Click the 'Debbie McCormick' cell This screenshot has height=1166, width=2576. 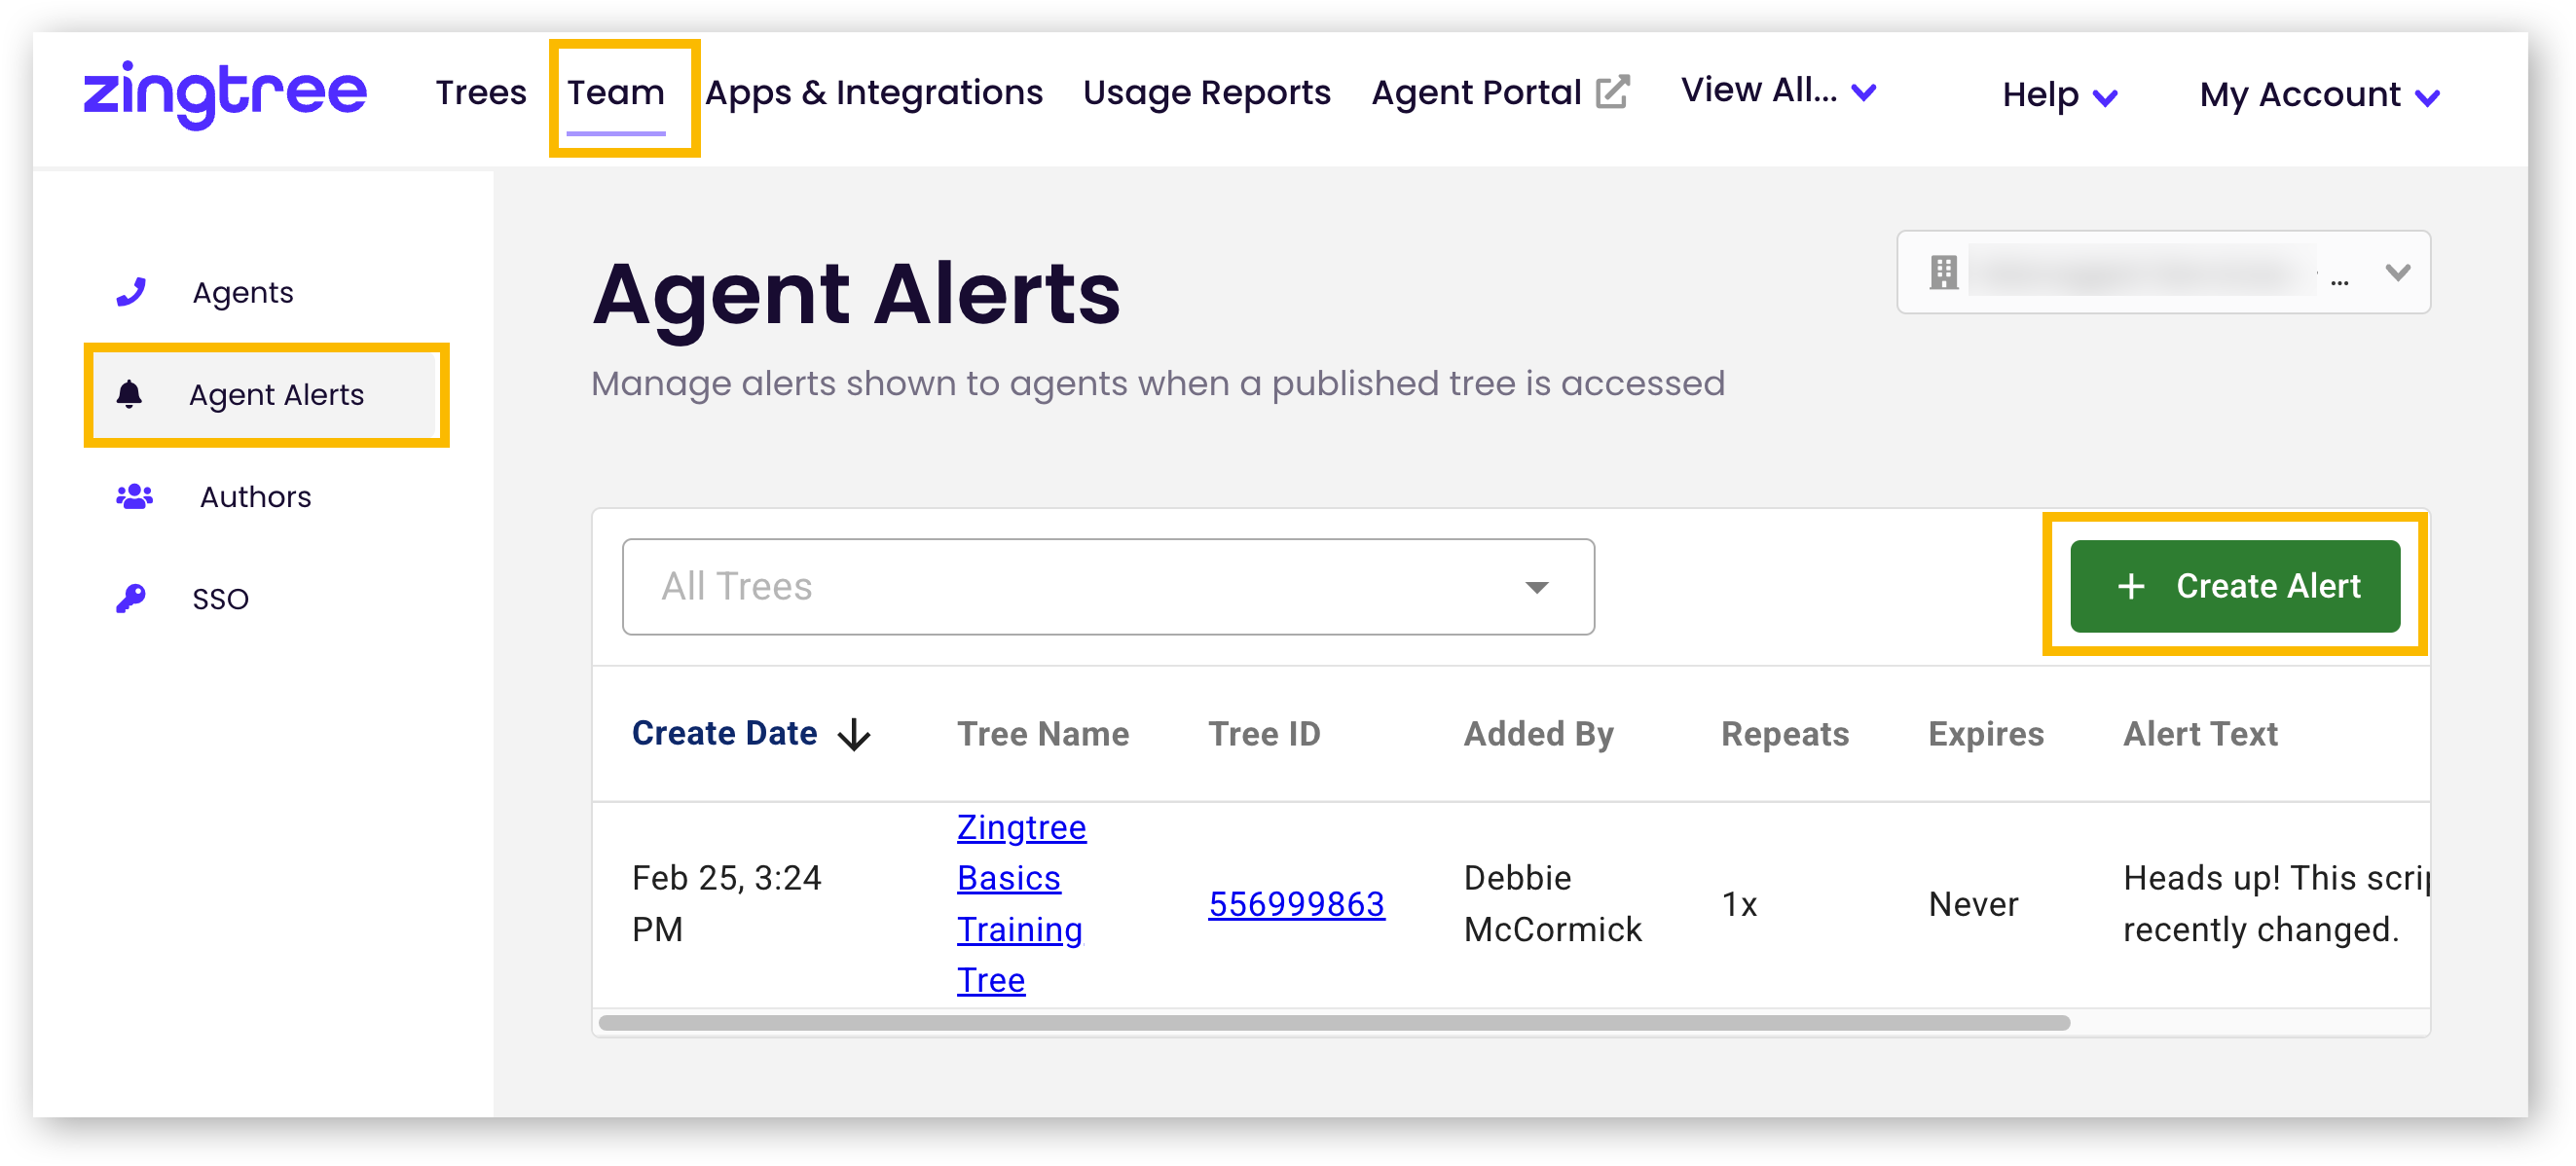point(1552,903)
